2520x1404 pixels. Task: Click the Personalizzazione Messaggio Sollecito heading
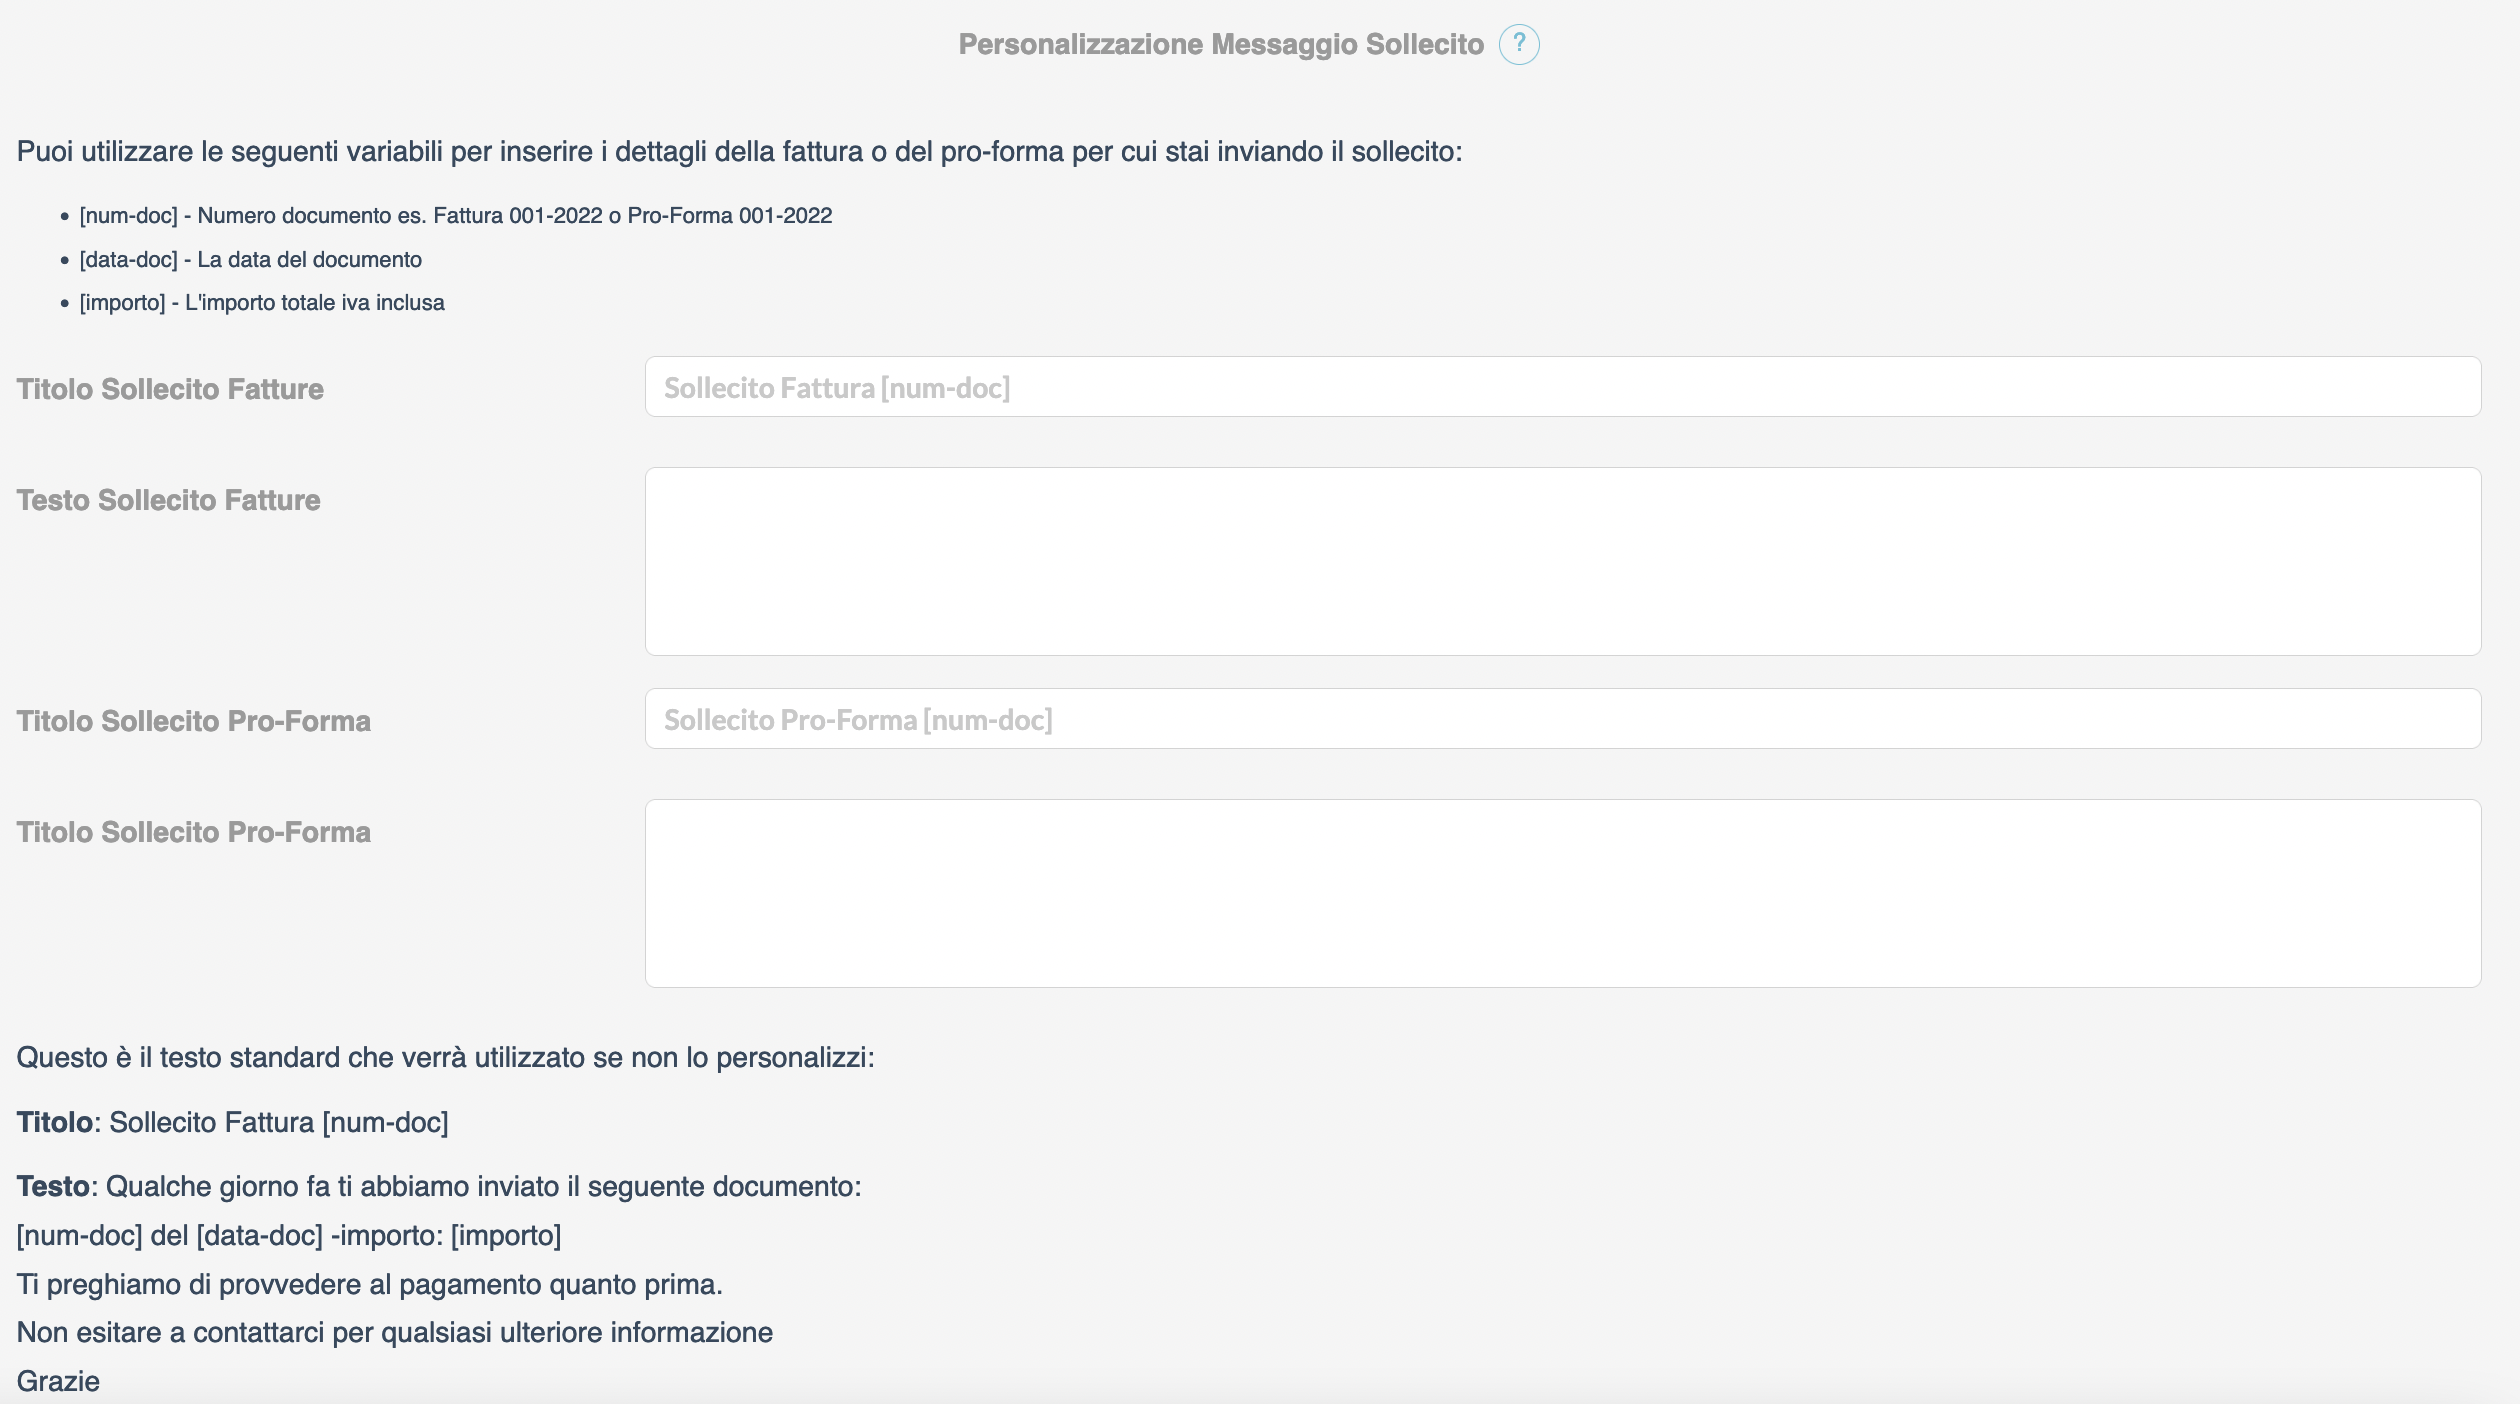coord(1221,44)
